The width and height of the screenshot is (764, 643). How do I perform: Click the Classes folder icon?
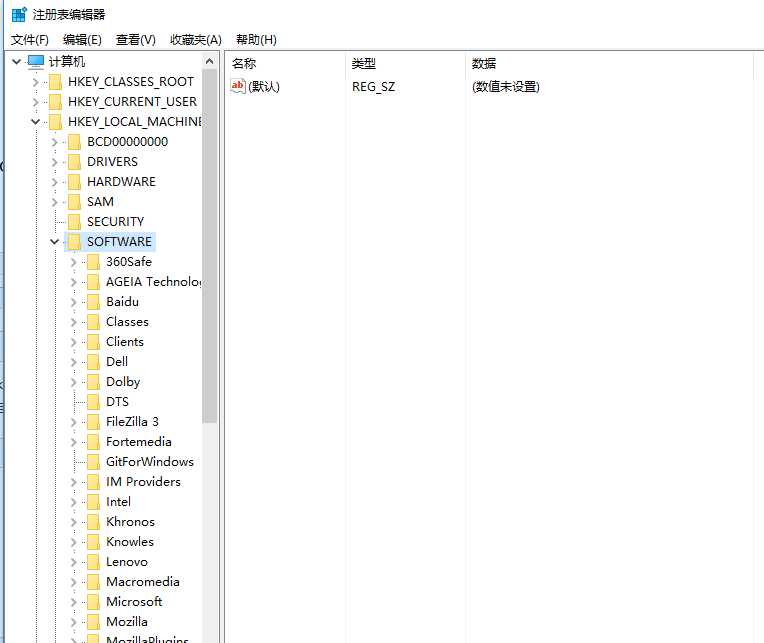coord(94,322)
